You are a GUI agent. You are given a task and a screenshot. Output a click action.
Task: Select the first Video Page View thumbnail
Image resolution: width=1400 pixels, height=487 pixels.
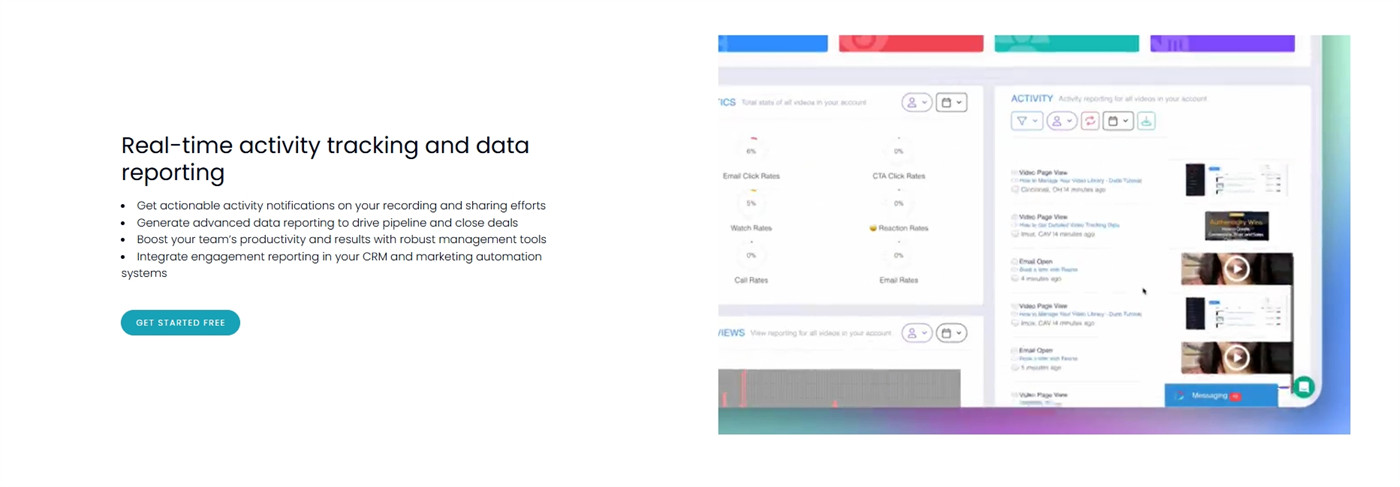click(x=1236, y=180)
